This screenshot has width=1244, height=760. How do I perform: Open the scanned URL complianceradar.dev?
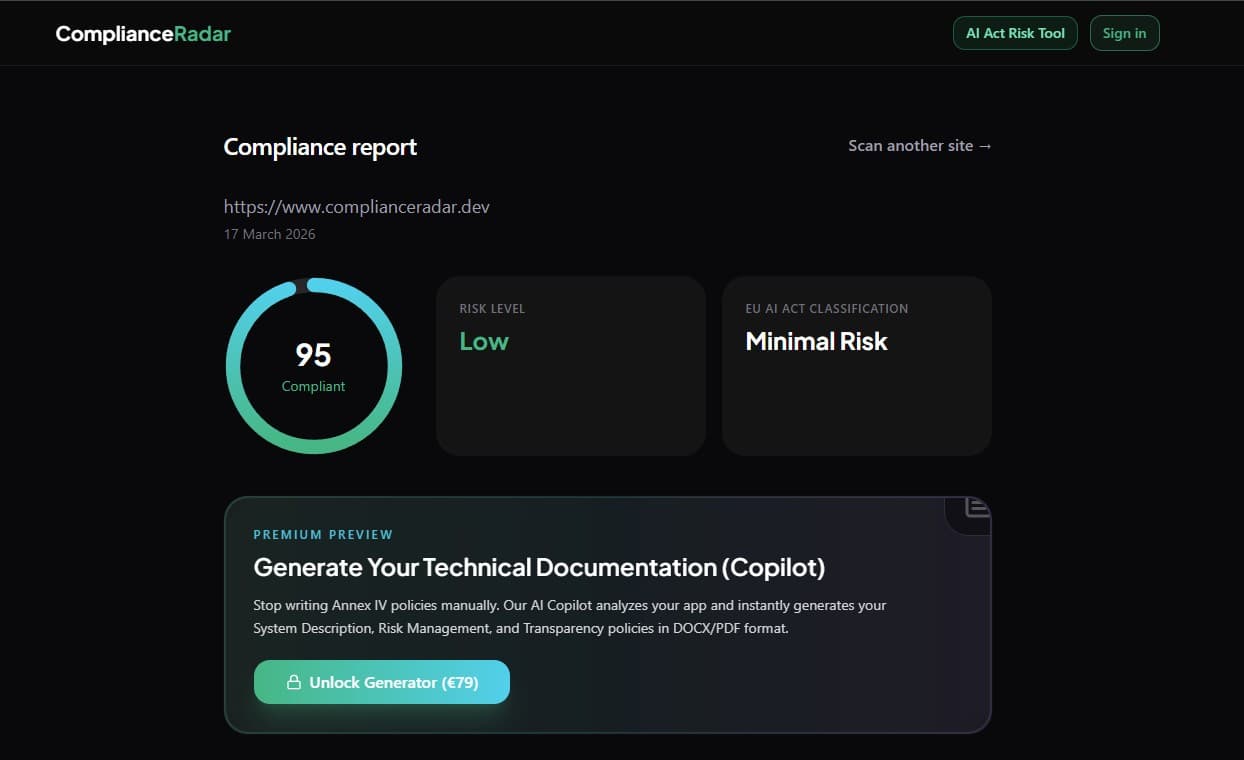[x=357, y=206]
